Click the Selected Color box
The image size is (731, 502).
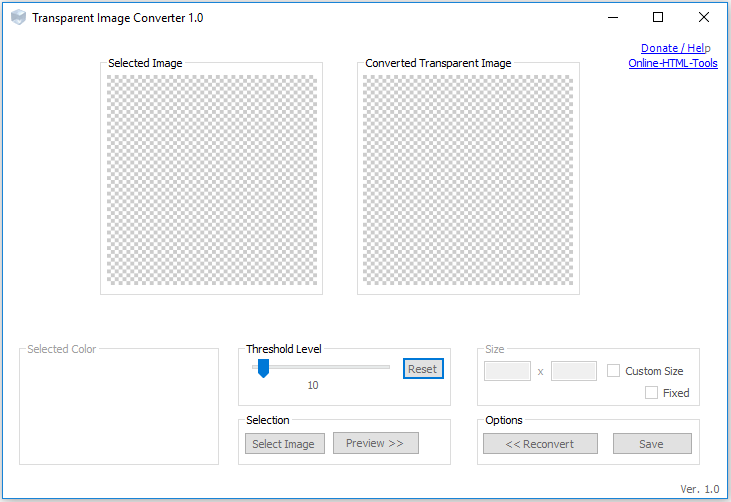pyautogui.click(x=119, y=406)
